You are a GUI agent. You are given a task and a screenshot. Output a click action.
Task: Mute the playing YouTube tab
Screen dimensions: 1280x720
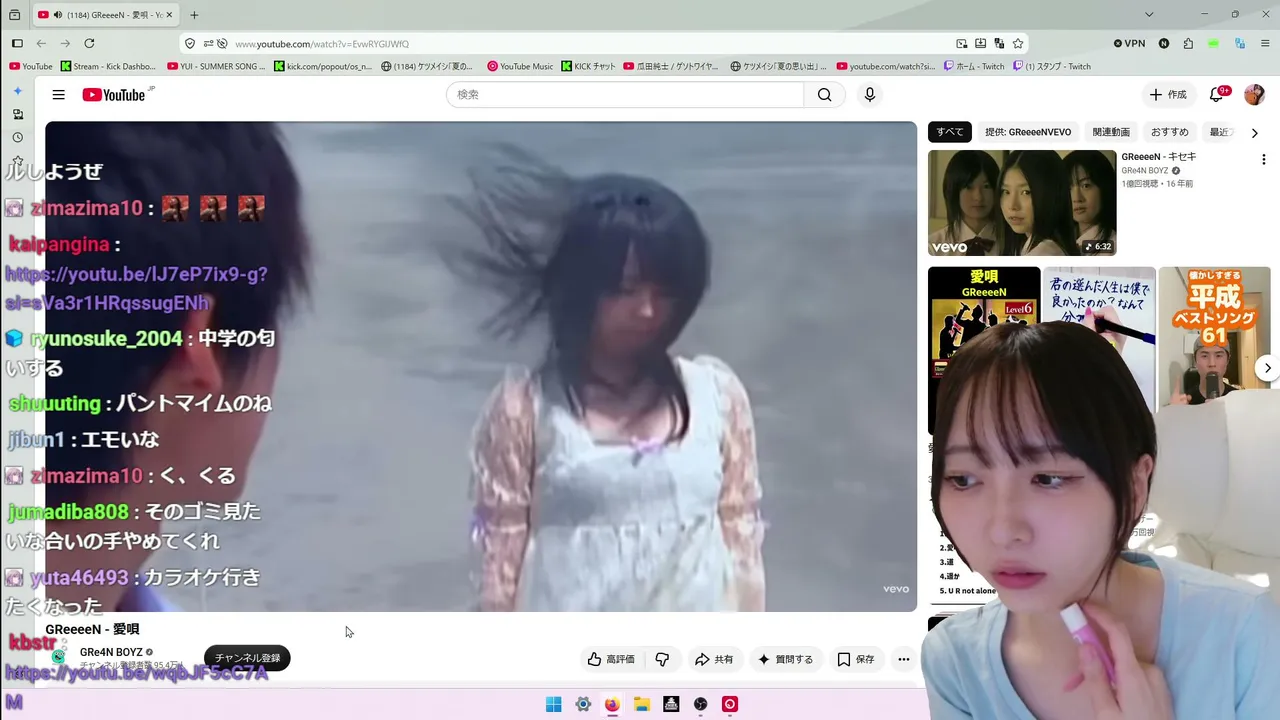tap(57, 15)
